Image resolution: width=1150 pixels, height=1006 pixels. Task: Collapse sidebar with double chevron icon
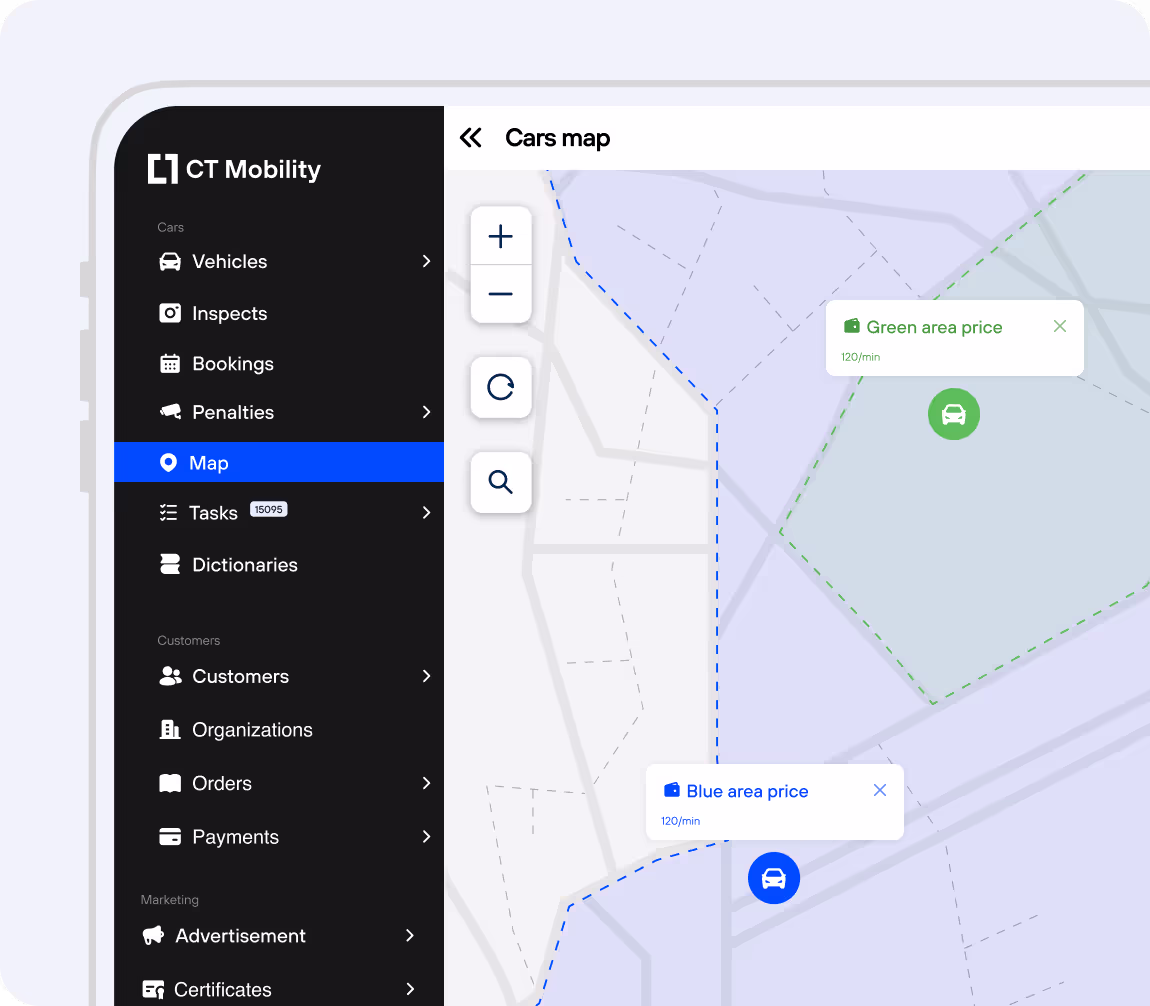tap(471, 138)
